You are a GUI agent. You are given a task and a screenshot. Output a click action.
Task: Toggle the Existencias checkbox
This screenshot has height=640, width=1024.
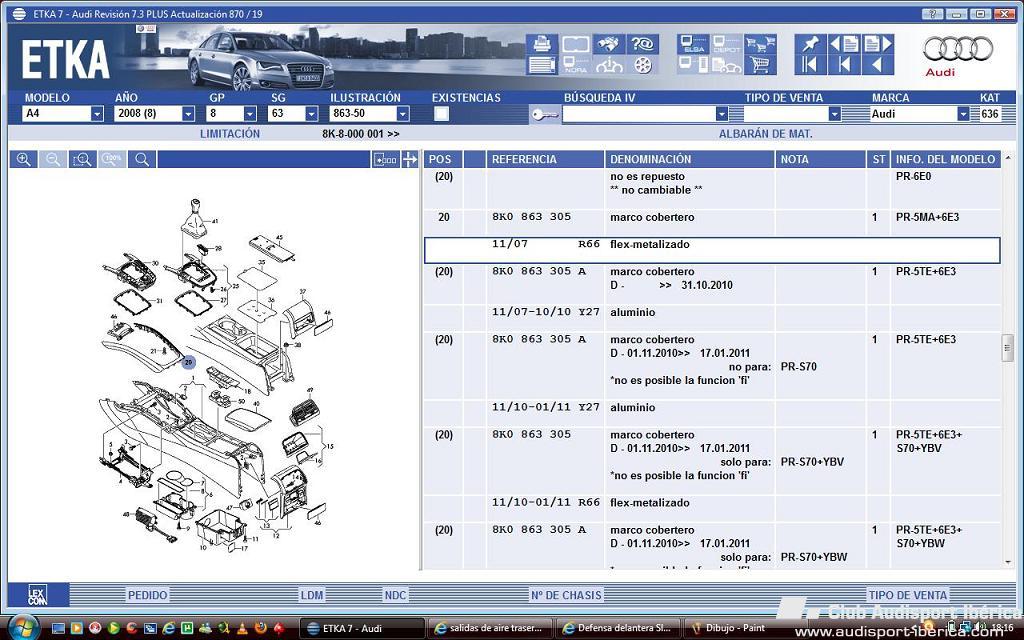click(x=441, y=114)
